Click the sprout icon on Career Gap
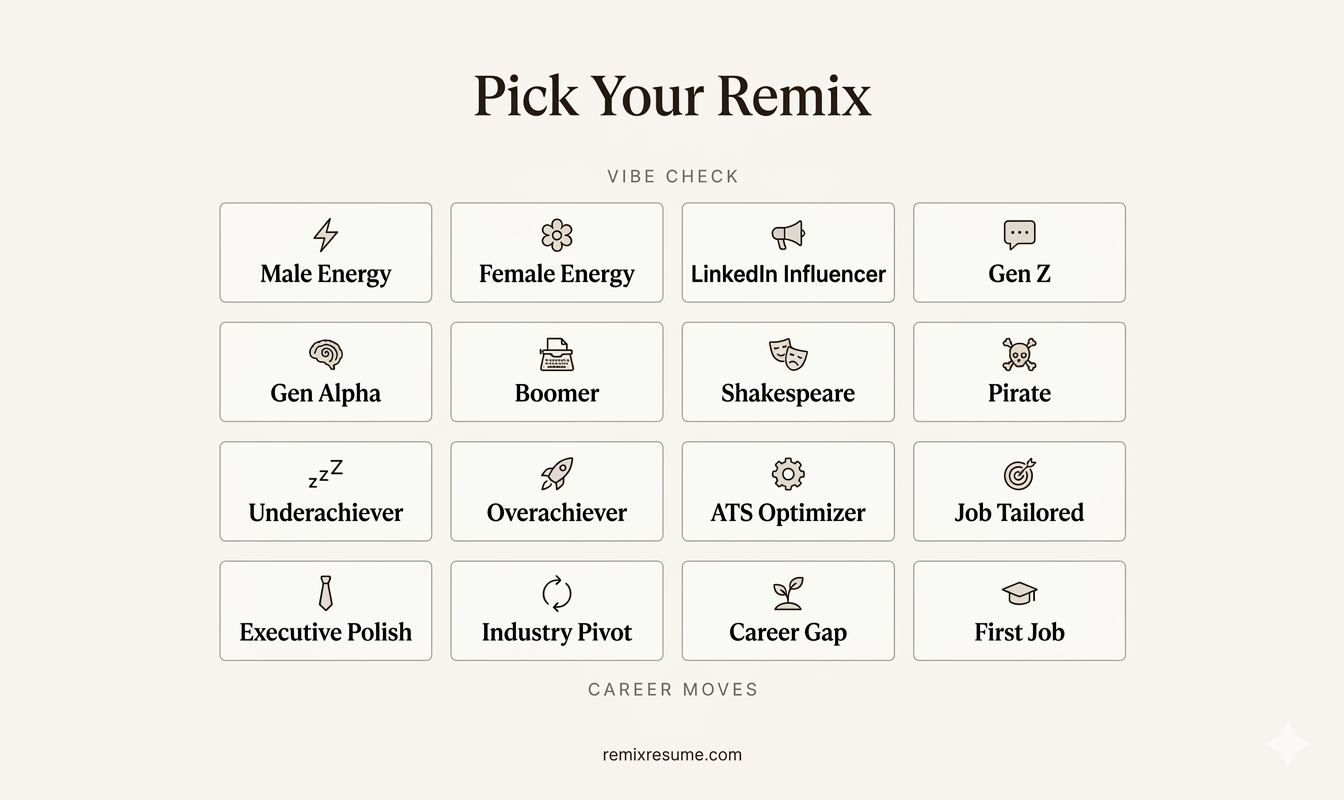Viewport: 1344px width, 800px height. click(787, 592)
